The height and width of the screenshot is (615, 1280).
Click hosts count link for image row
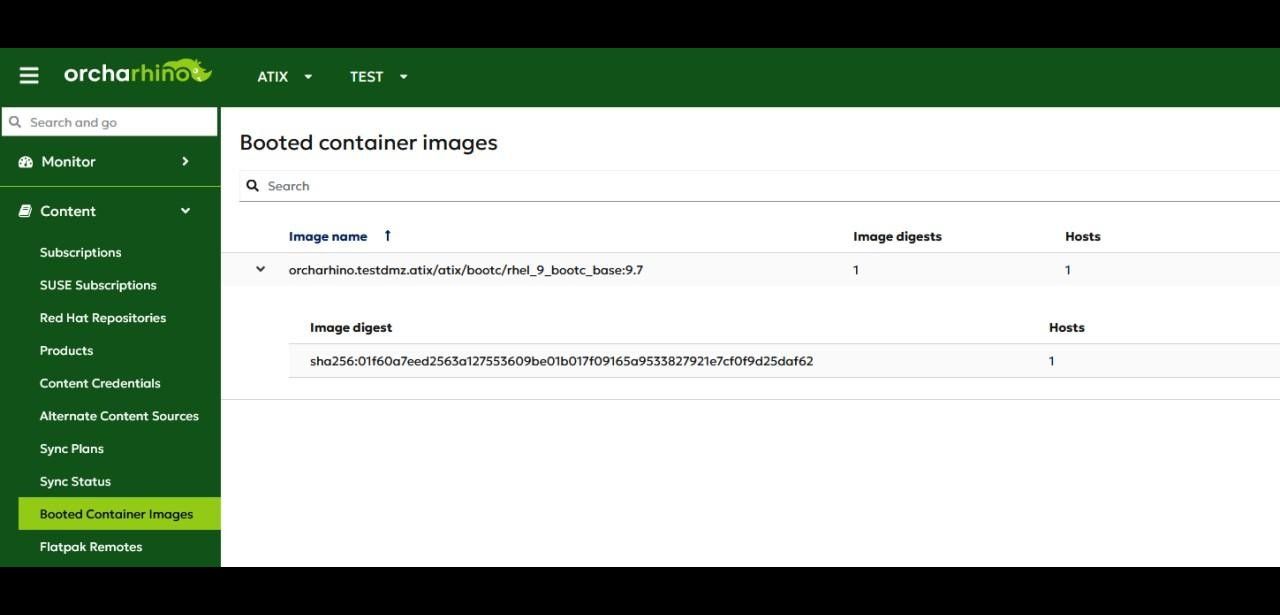coord(1068,270)
